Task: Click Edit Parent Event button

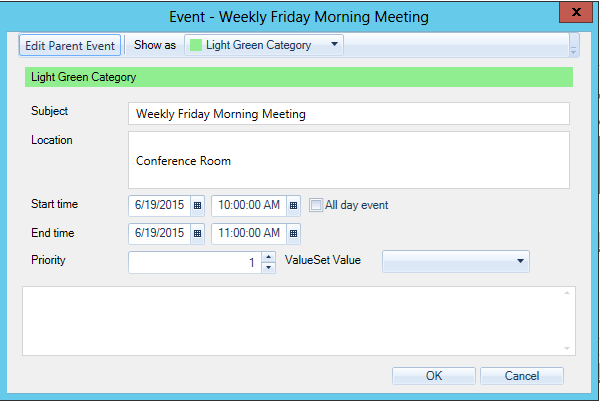Action: coord(70,46)
